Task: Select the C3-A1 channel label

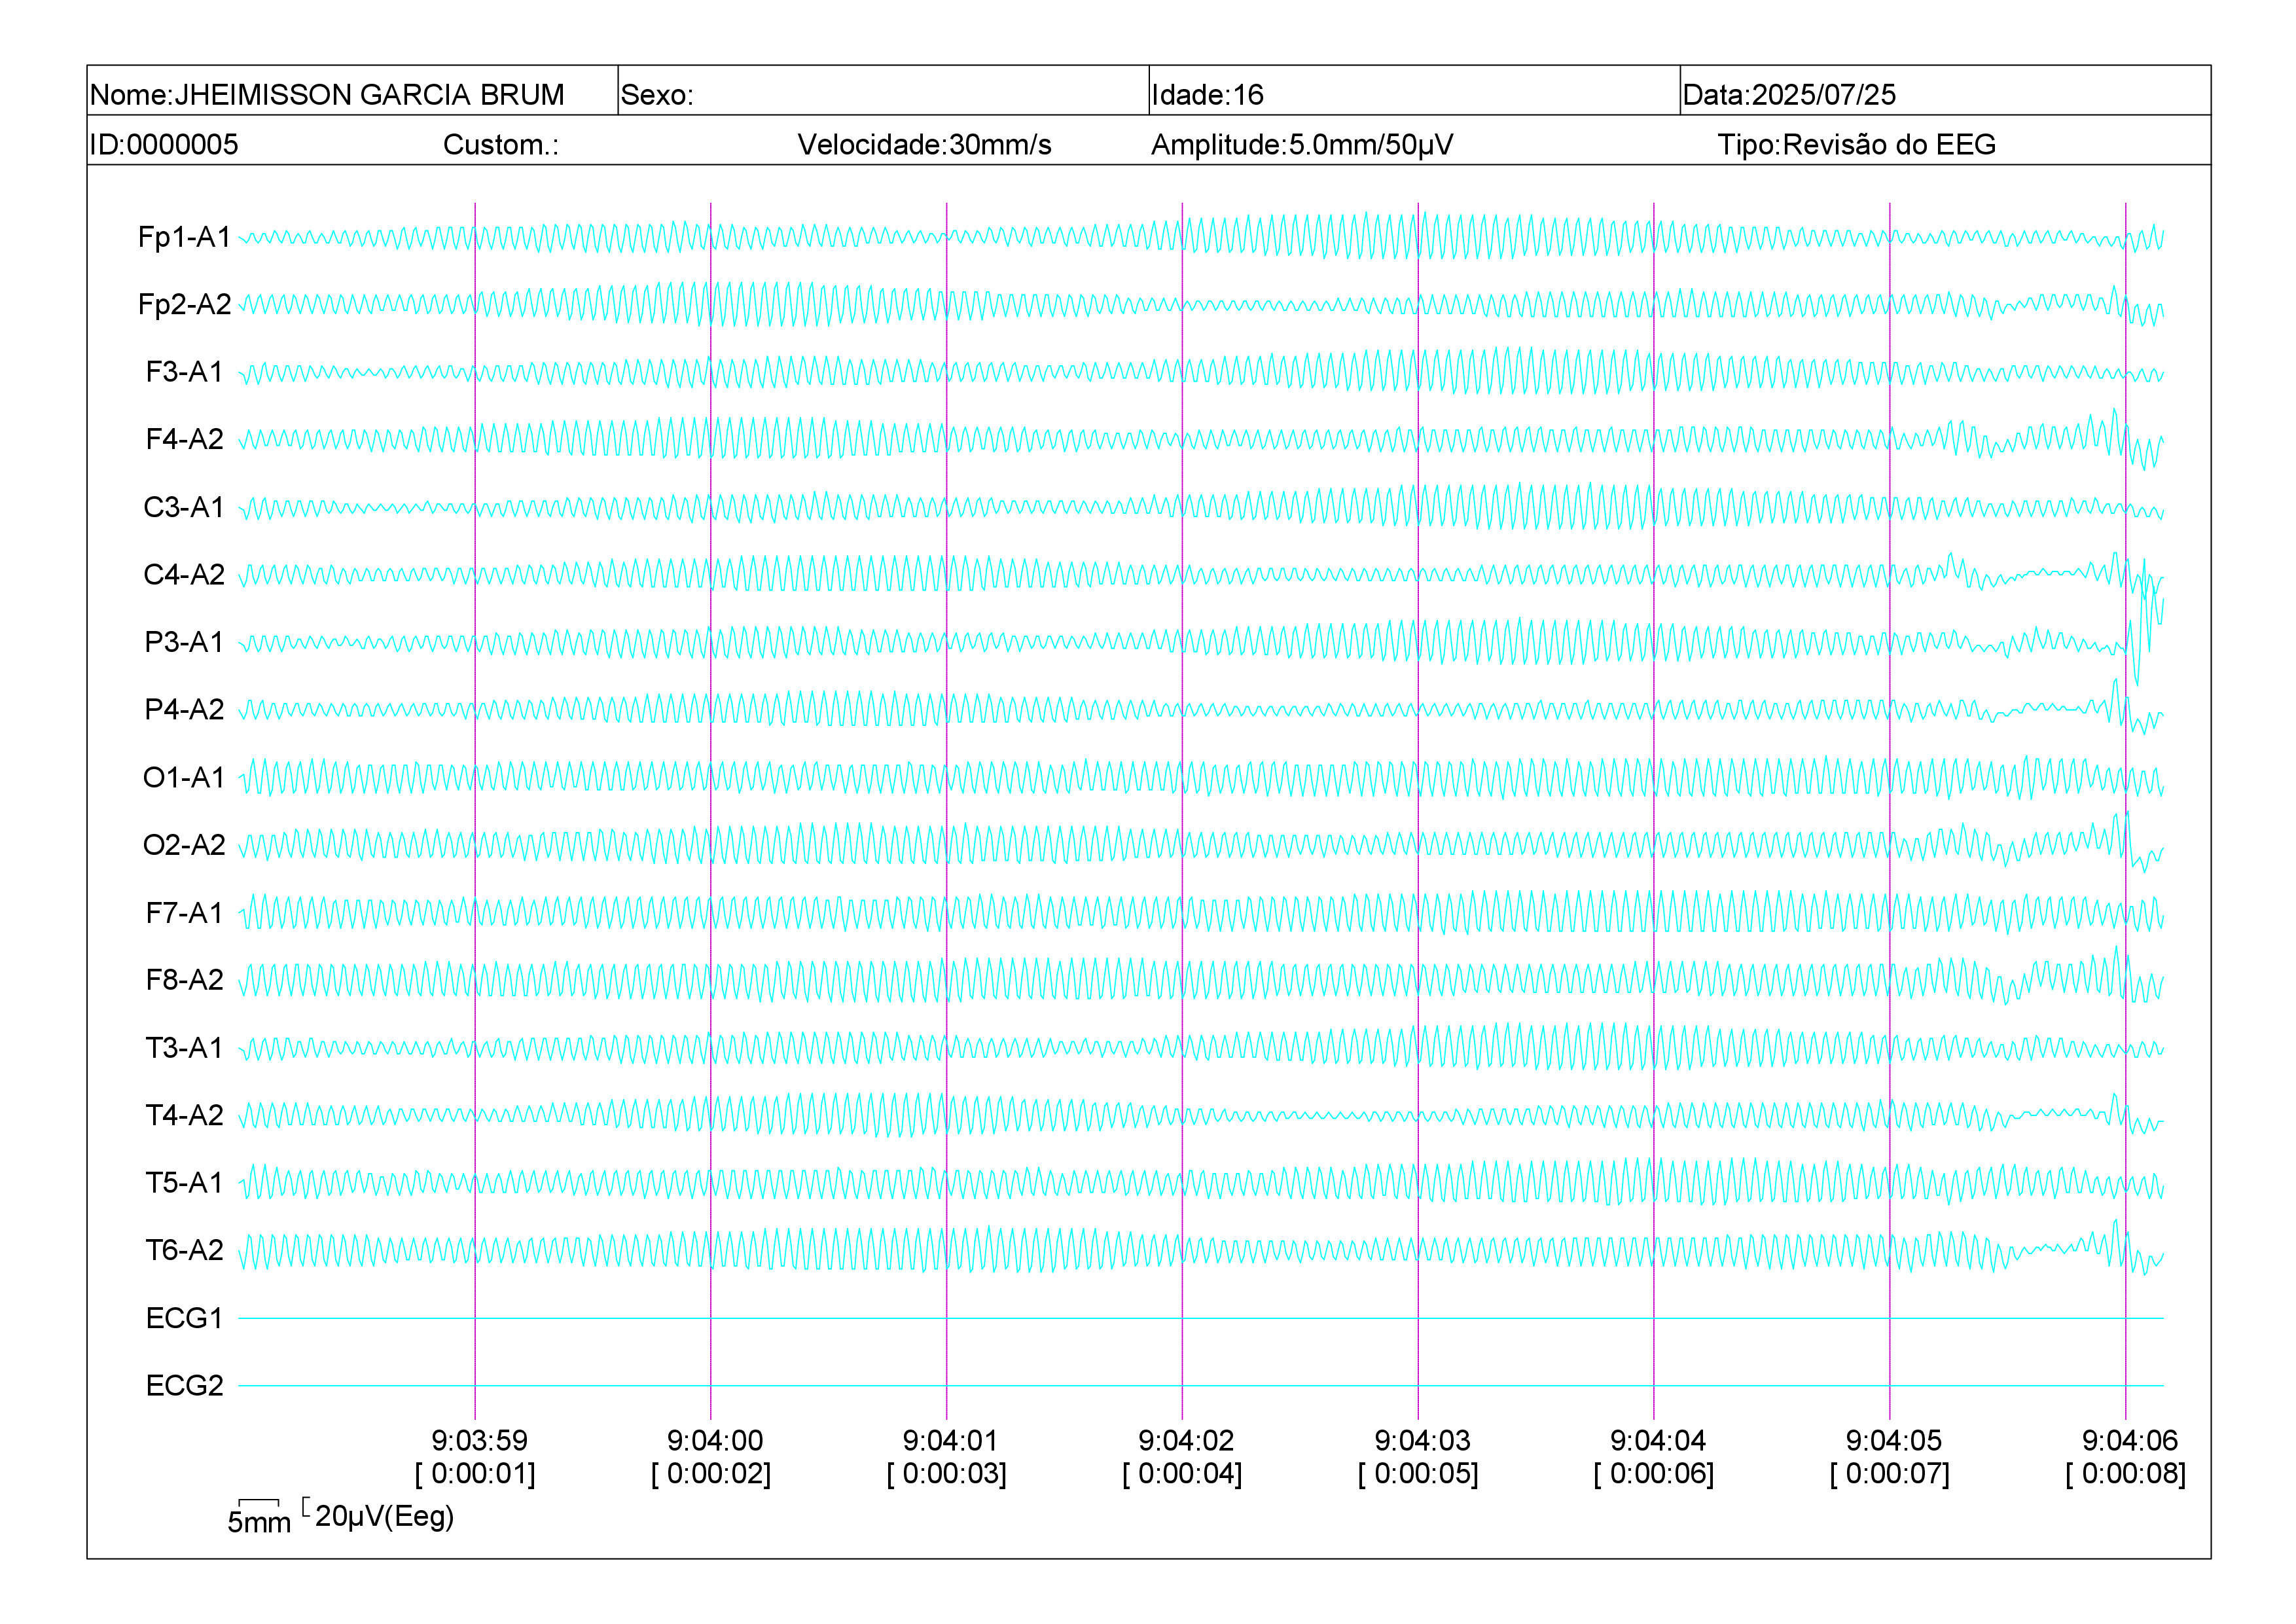Action: pos(184,507)
